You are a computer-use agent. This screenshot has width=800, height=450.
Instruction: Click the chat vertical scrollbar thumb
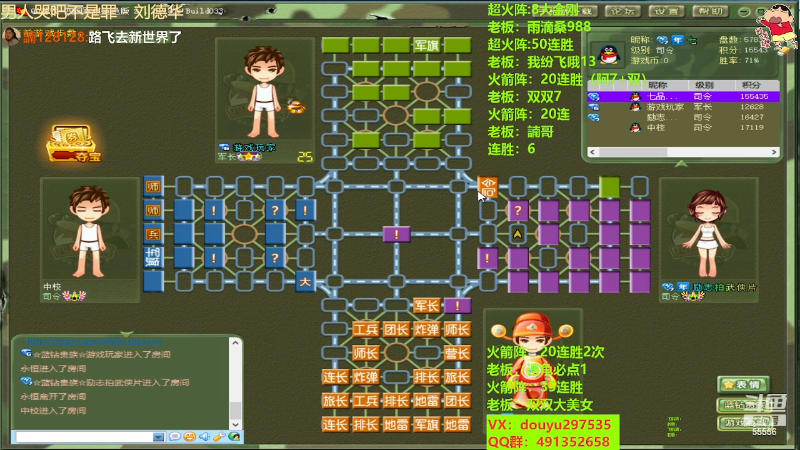(235, 410)
